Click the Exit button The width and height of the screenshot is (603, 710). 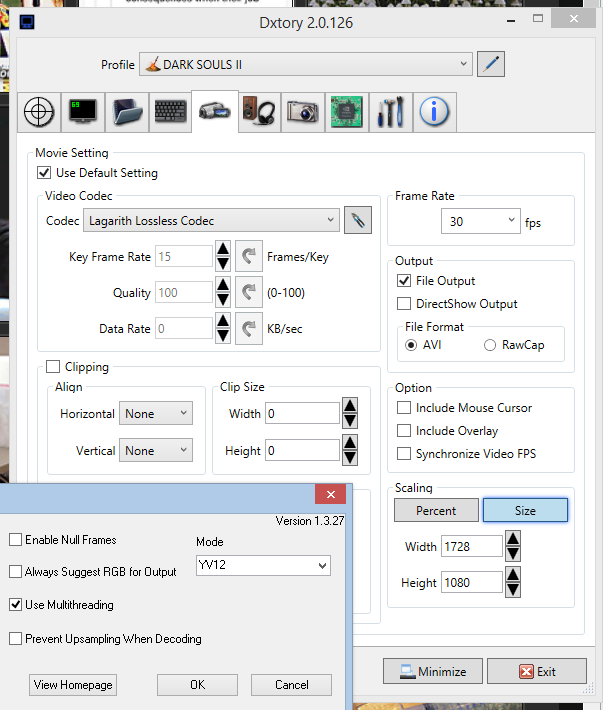tap(537, 671)
